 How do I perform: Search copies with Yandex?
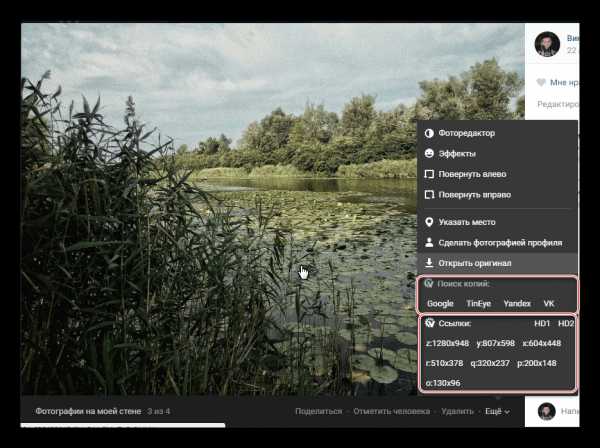pyautogui.click(x=517, y=304)
